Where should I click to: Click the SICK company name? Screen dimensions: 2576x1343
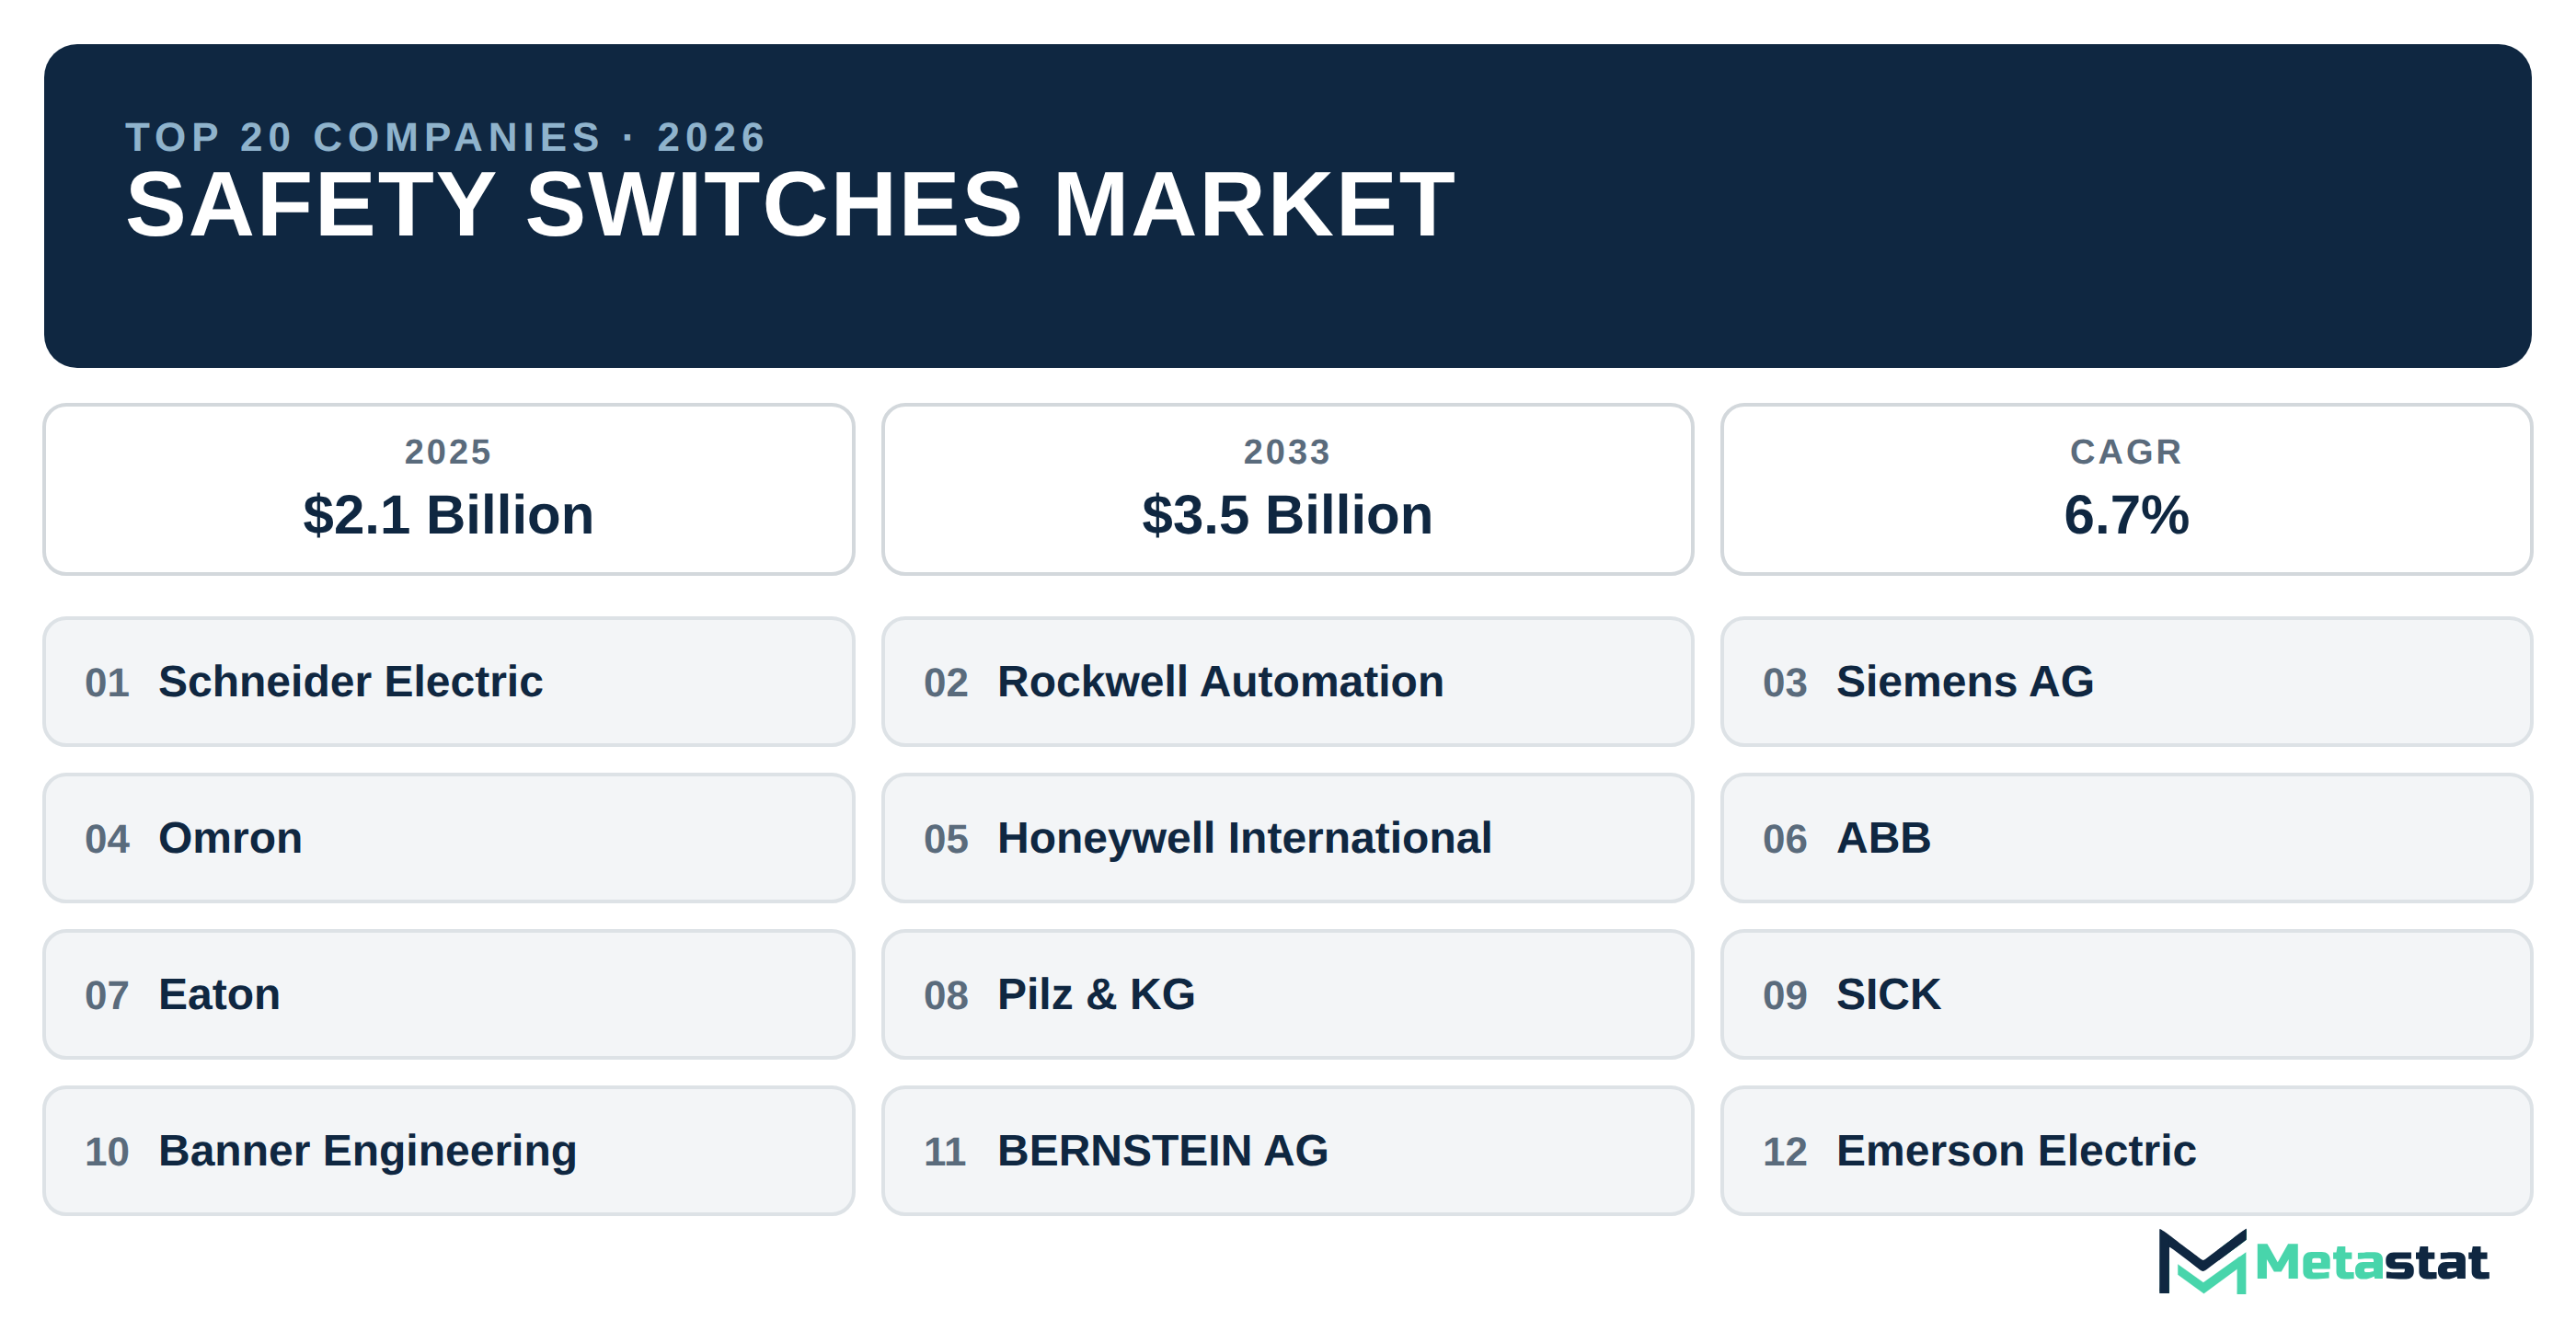tap(1888, 994)
